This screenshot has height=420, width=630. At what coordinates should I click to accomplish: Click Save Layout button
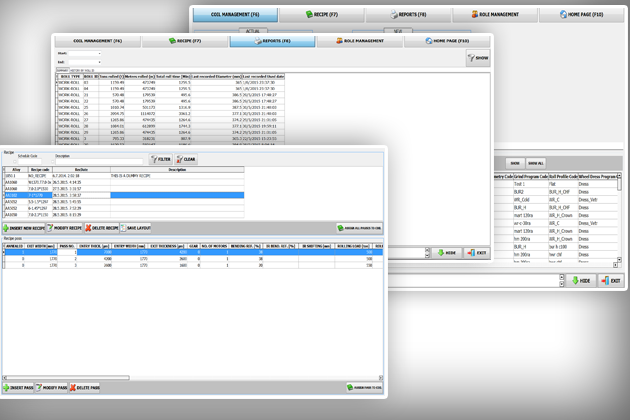[136, 228]
